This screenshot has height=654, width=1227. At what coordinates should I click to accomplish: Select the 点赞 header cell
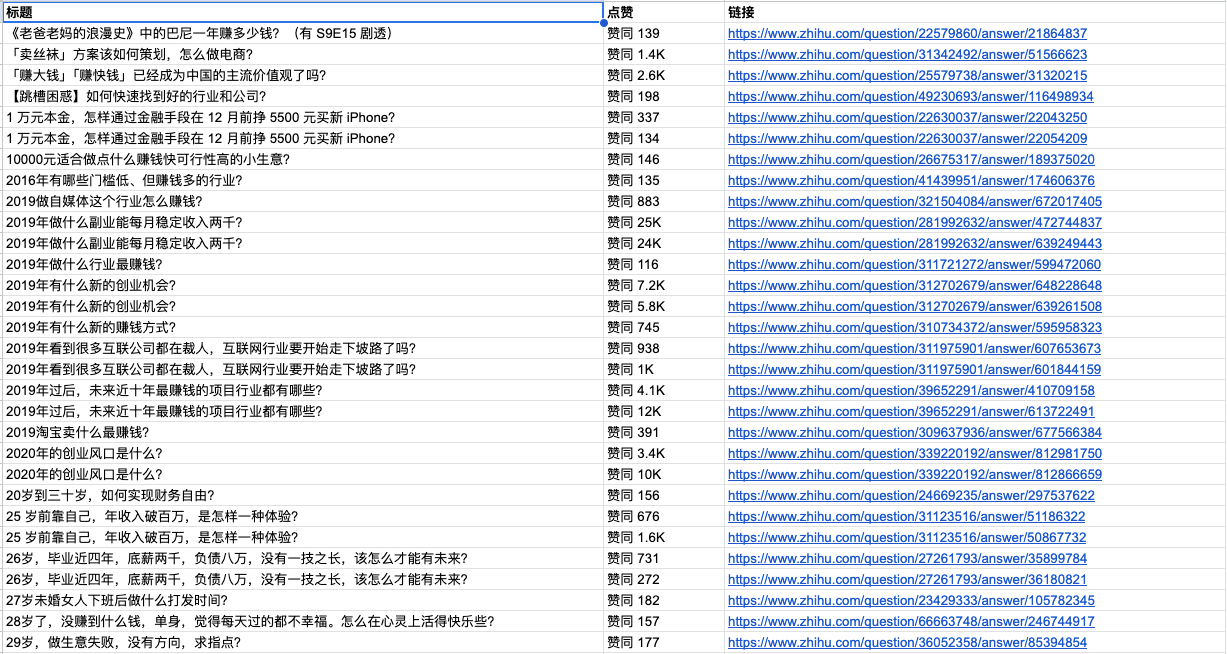[664, 12]
